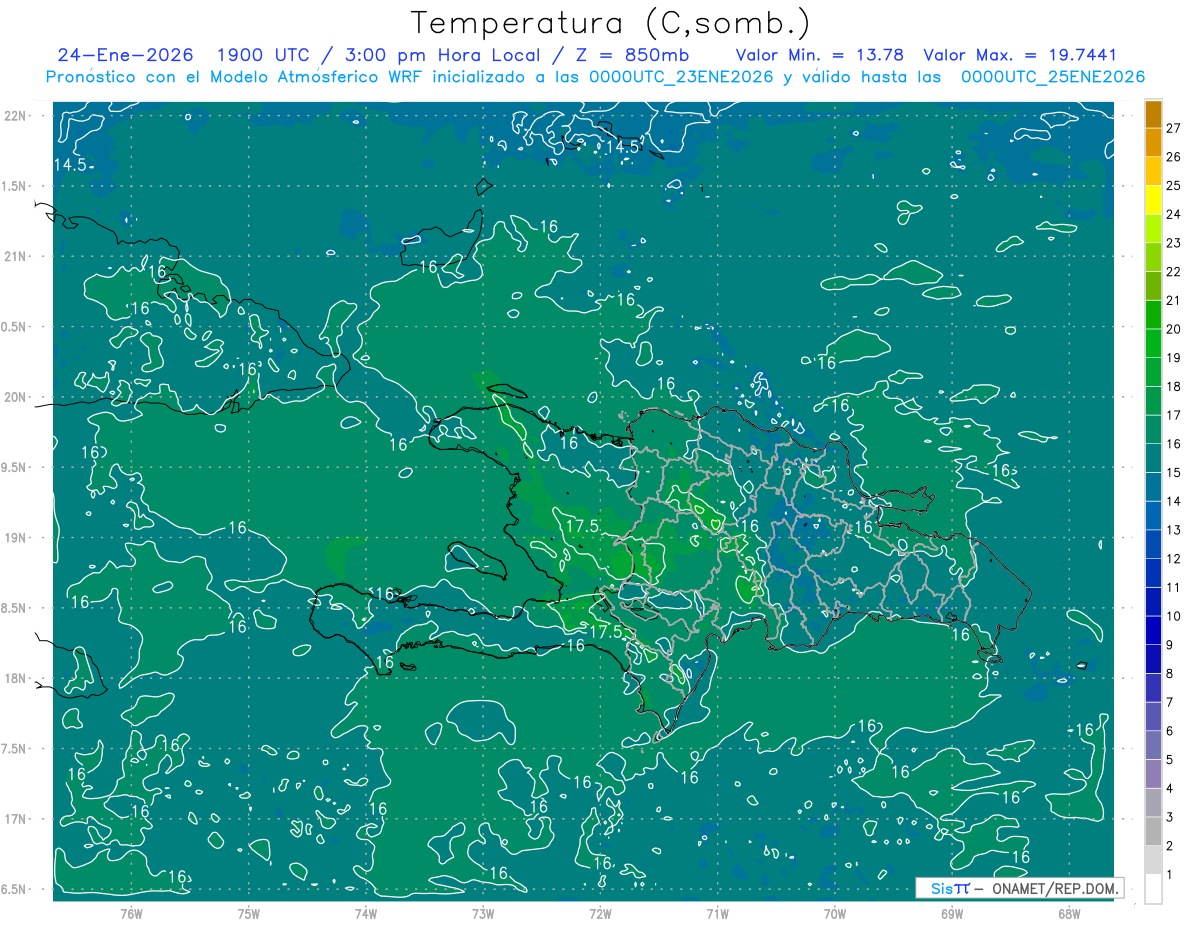Click the 72W longitude tick label
Screen dimensions: 1200x927
click(600, 914)
